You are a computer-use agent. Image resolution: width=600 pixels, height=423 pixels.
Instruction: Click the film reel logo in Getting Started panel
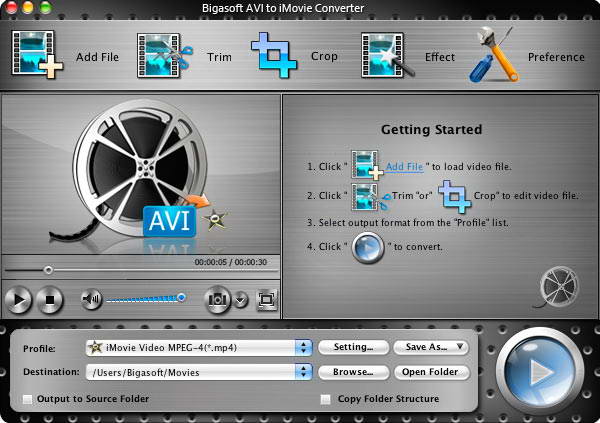coord(557,287)
